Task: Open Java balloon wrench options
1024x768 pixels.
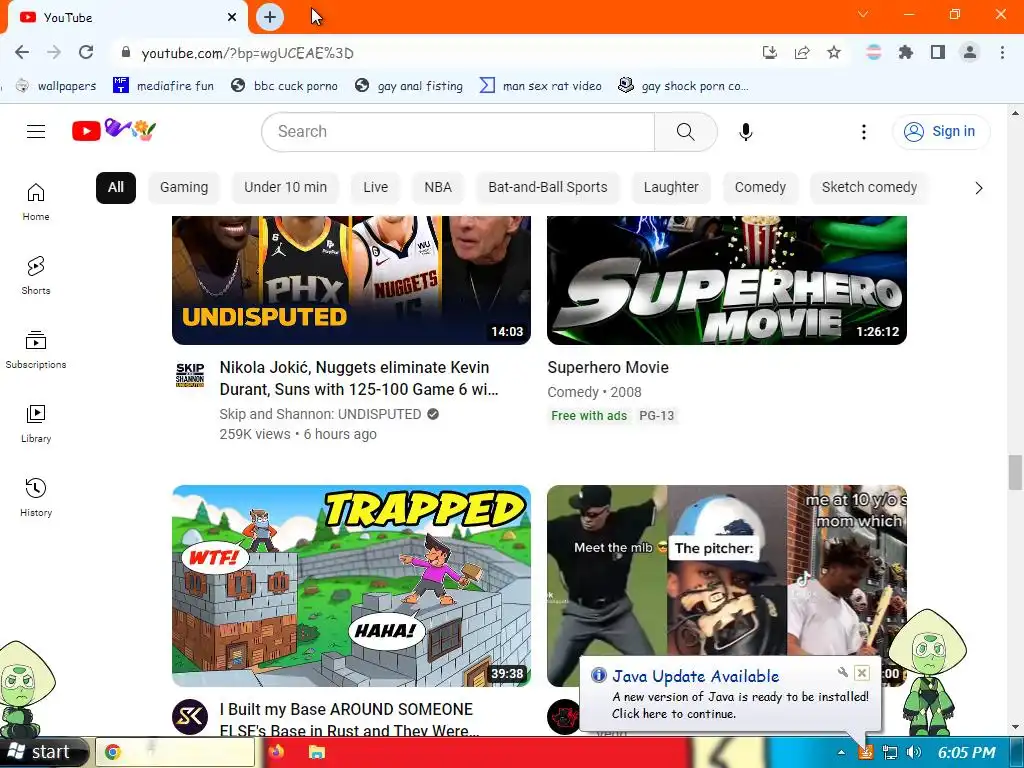Action: [842, 672]
